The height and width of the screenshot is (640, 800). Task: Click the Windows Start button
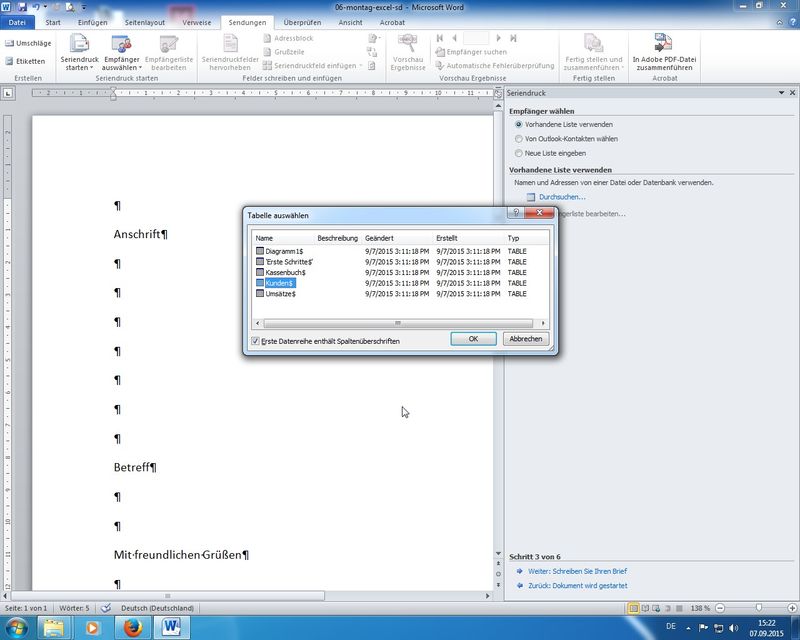16,627
